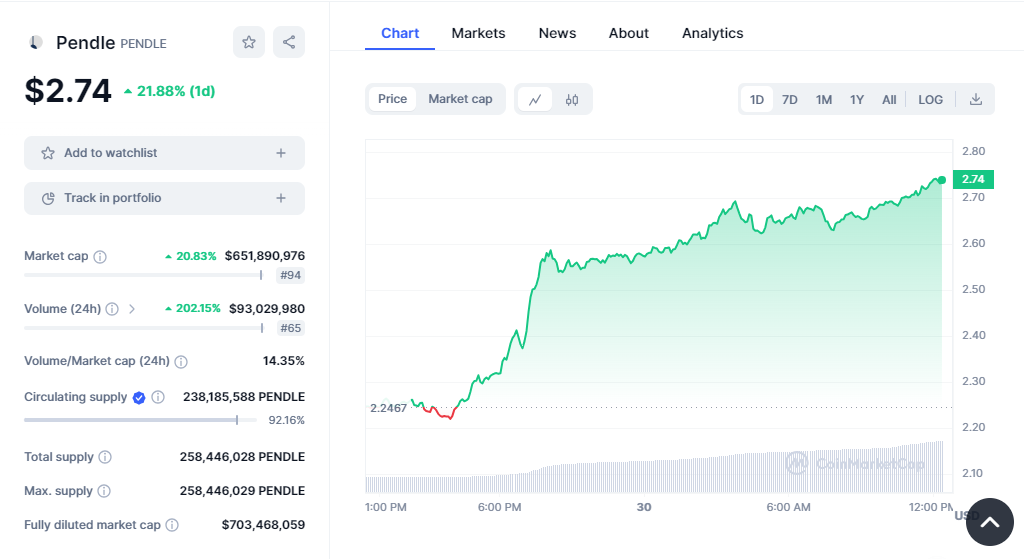1024x559 pixels.
Task: Select the 1M time range
Action: [x=824, y=99]
